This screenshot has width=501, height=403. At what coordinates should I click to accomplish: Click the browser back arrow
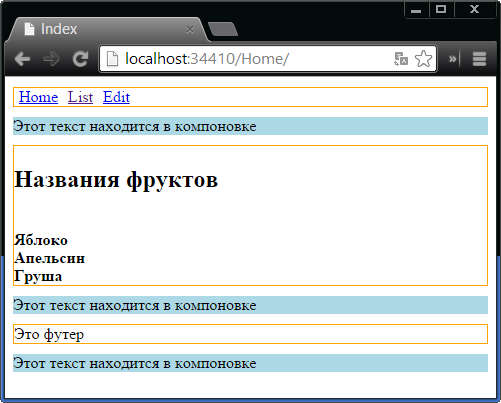[23, 59]
